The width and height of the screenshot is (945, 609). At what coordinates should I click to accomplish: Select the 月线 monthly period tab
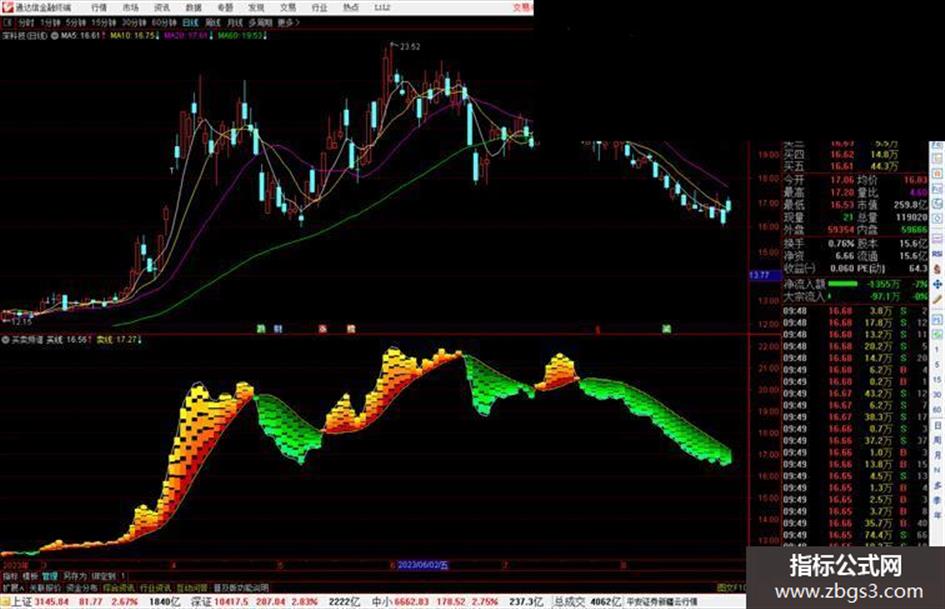(234, 22)
